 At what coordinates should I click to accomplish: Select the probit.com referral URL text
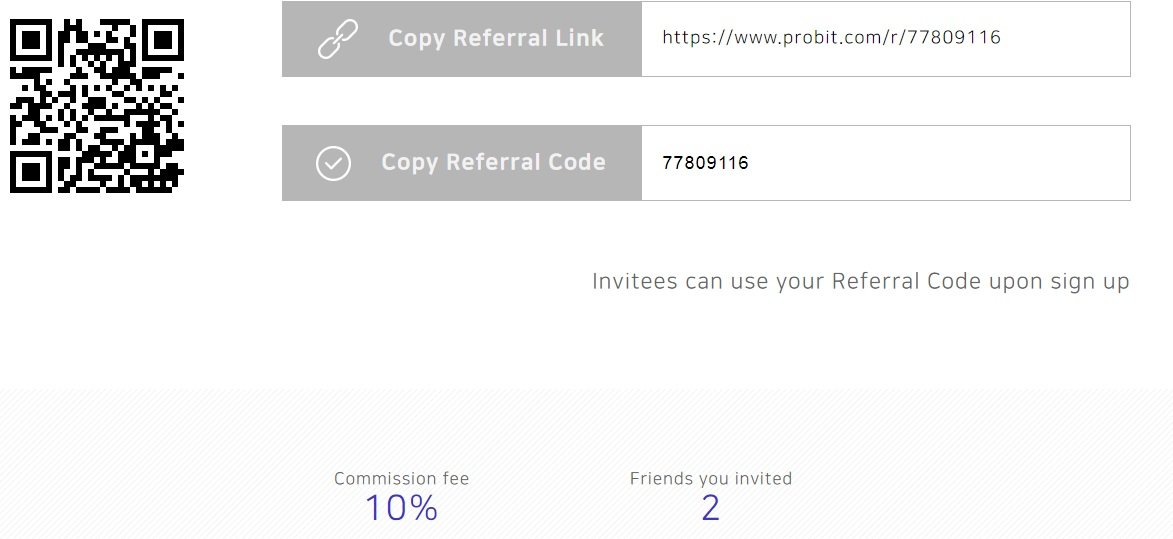pos(831,37)
